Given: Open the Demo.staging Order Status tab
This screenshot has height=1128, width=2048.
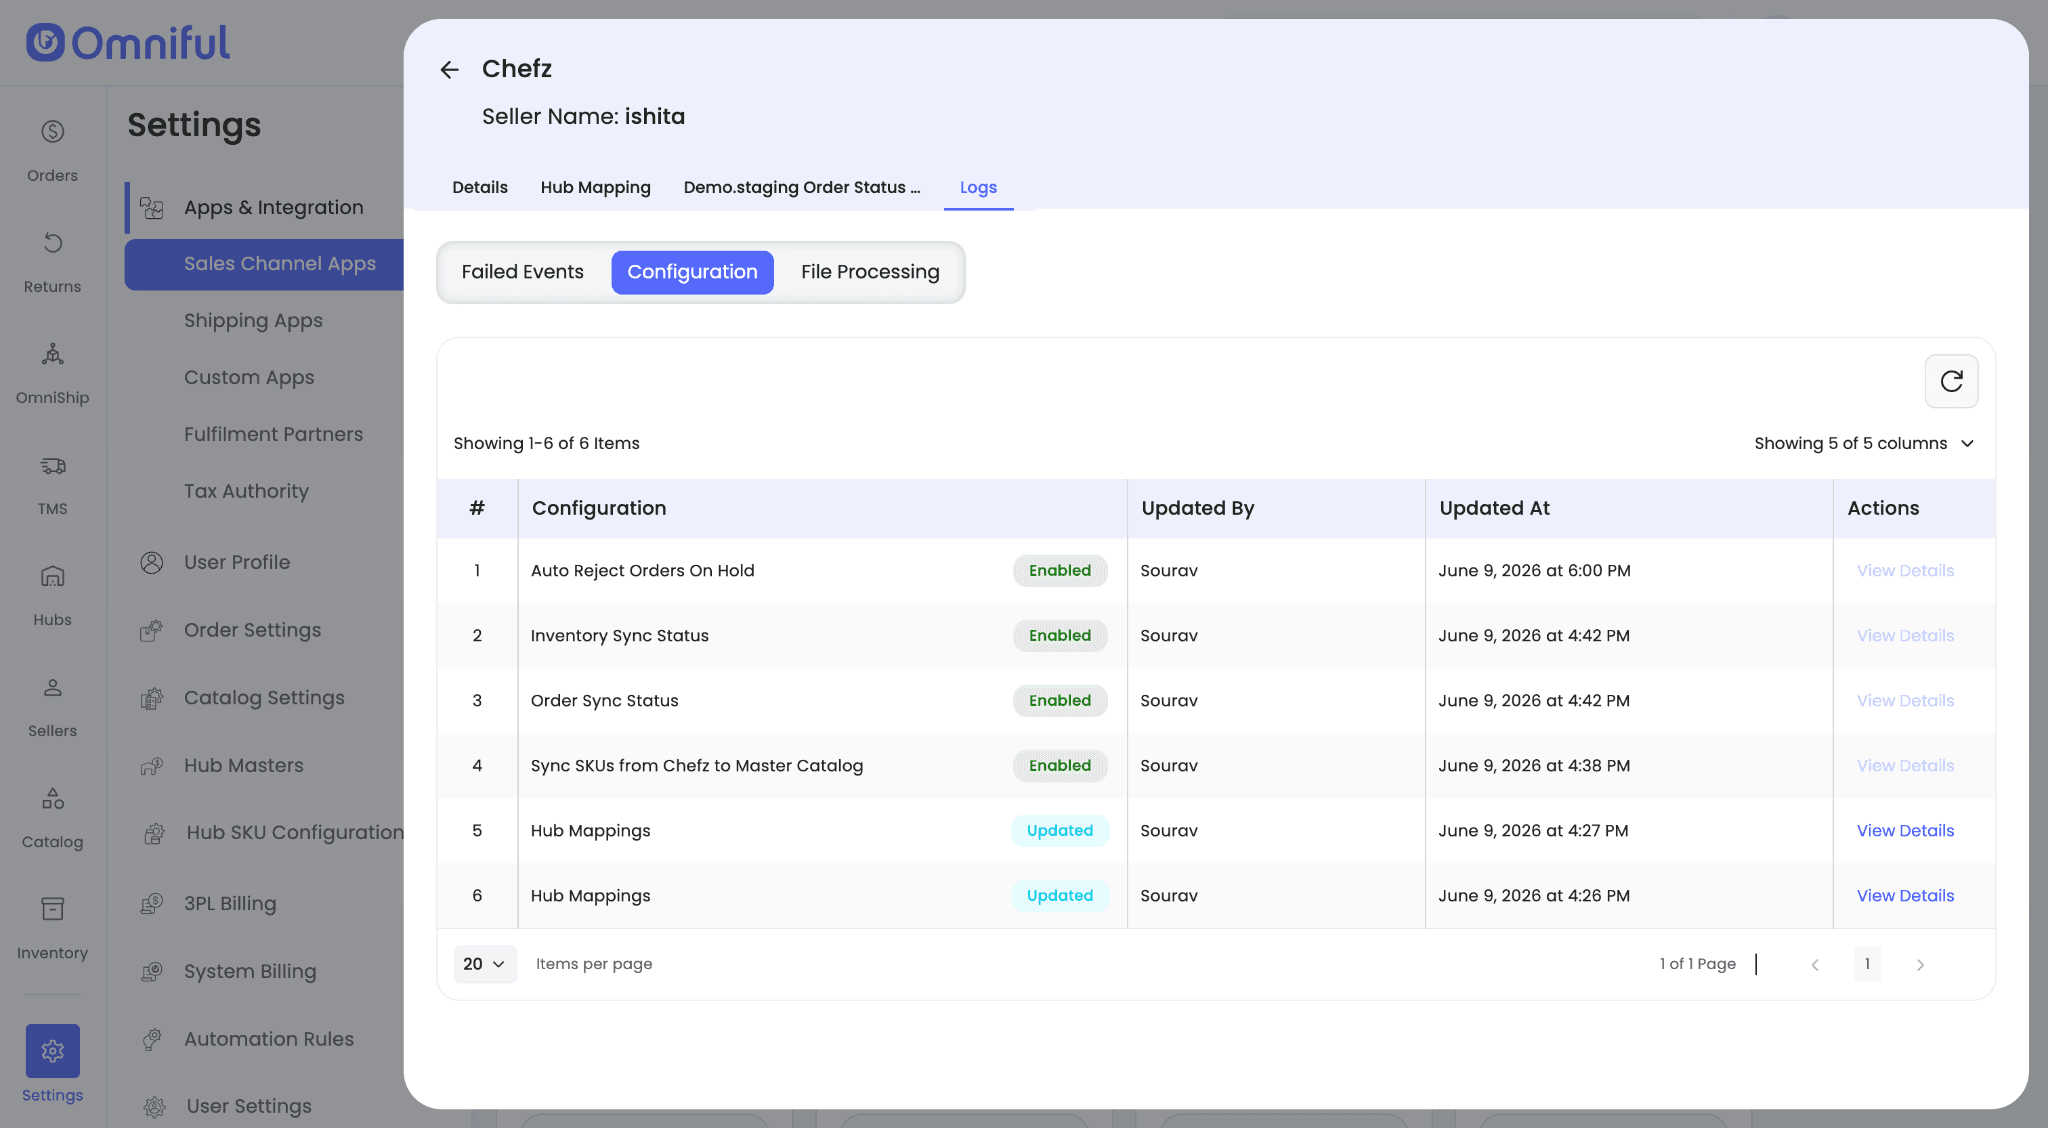Looking at the screenshot, I should pyautogui.click(x=801, y=187).
